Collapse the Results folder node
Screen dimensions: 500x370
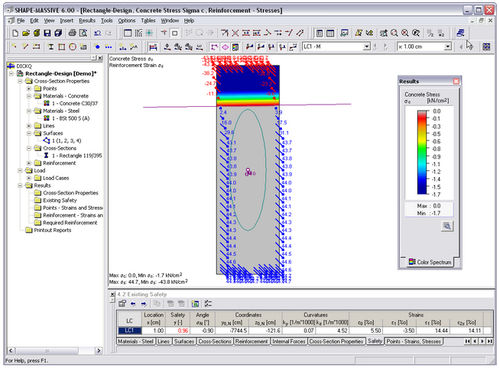click(20, 186)
